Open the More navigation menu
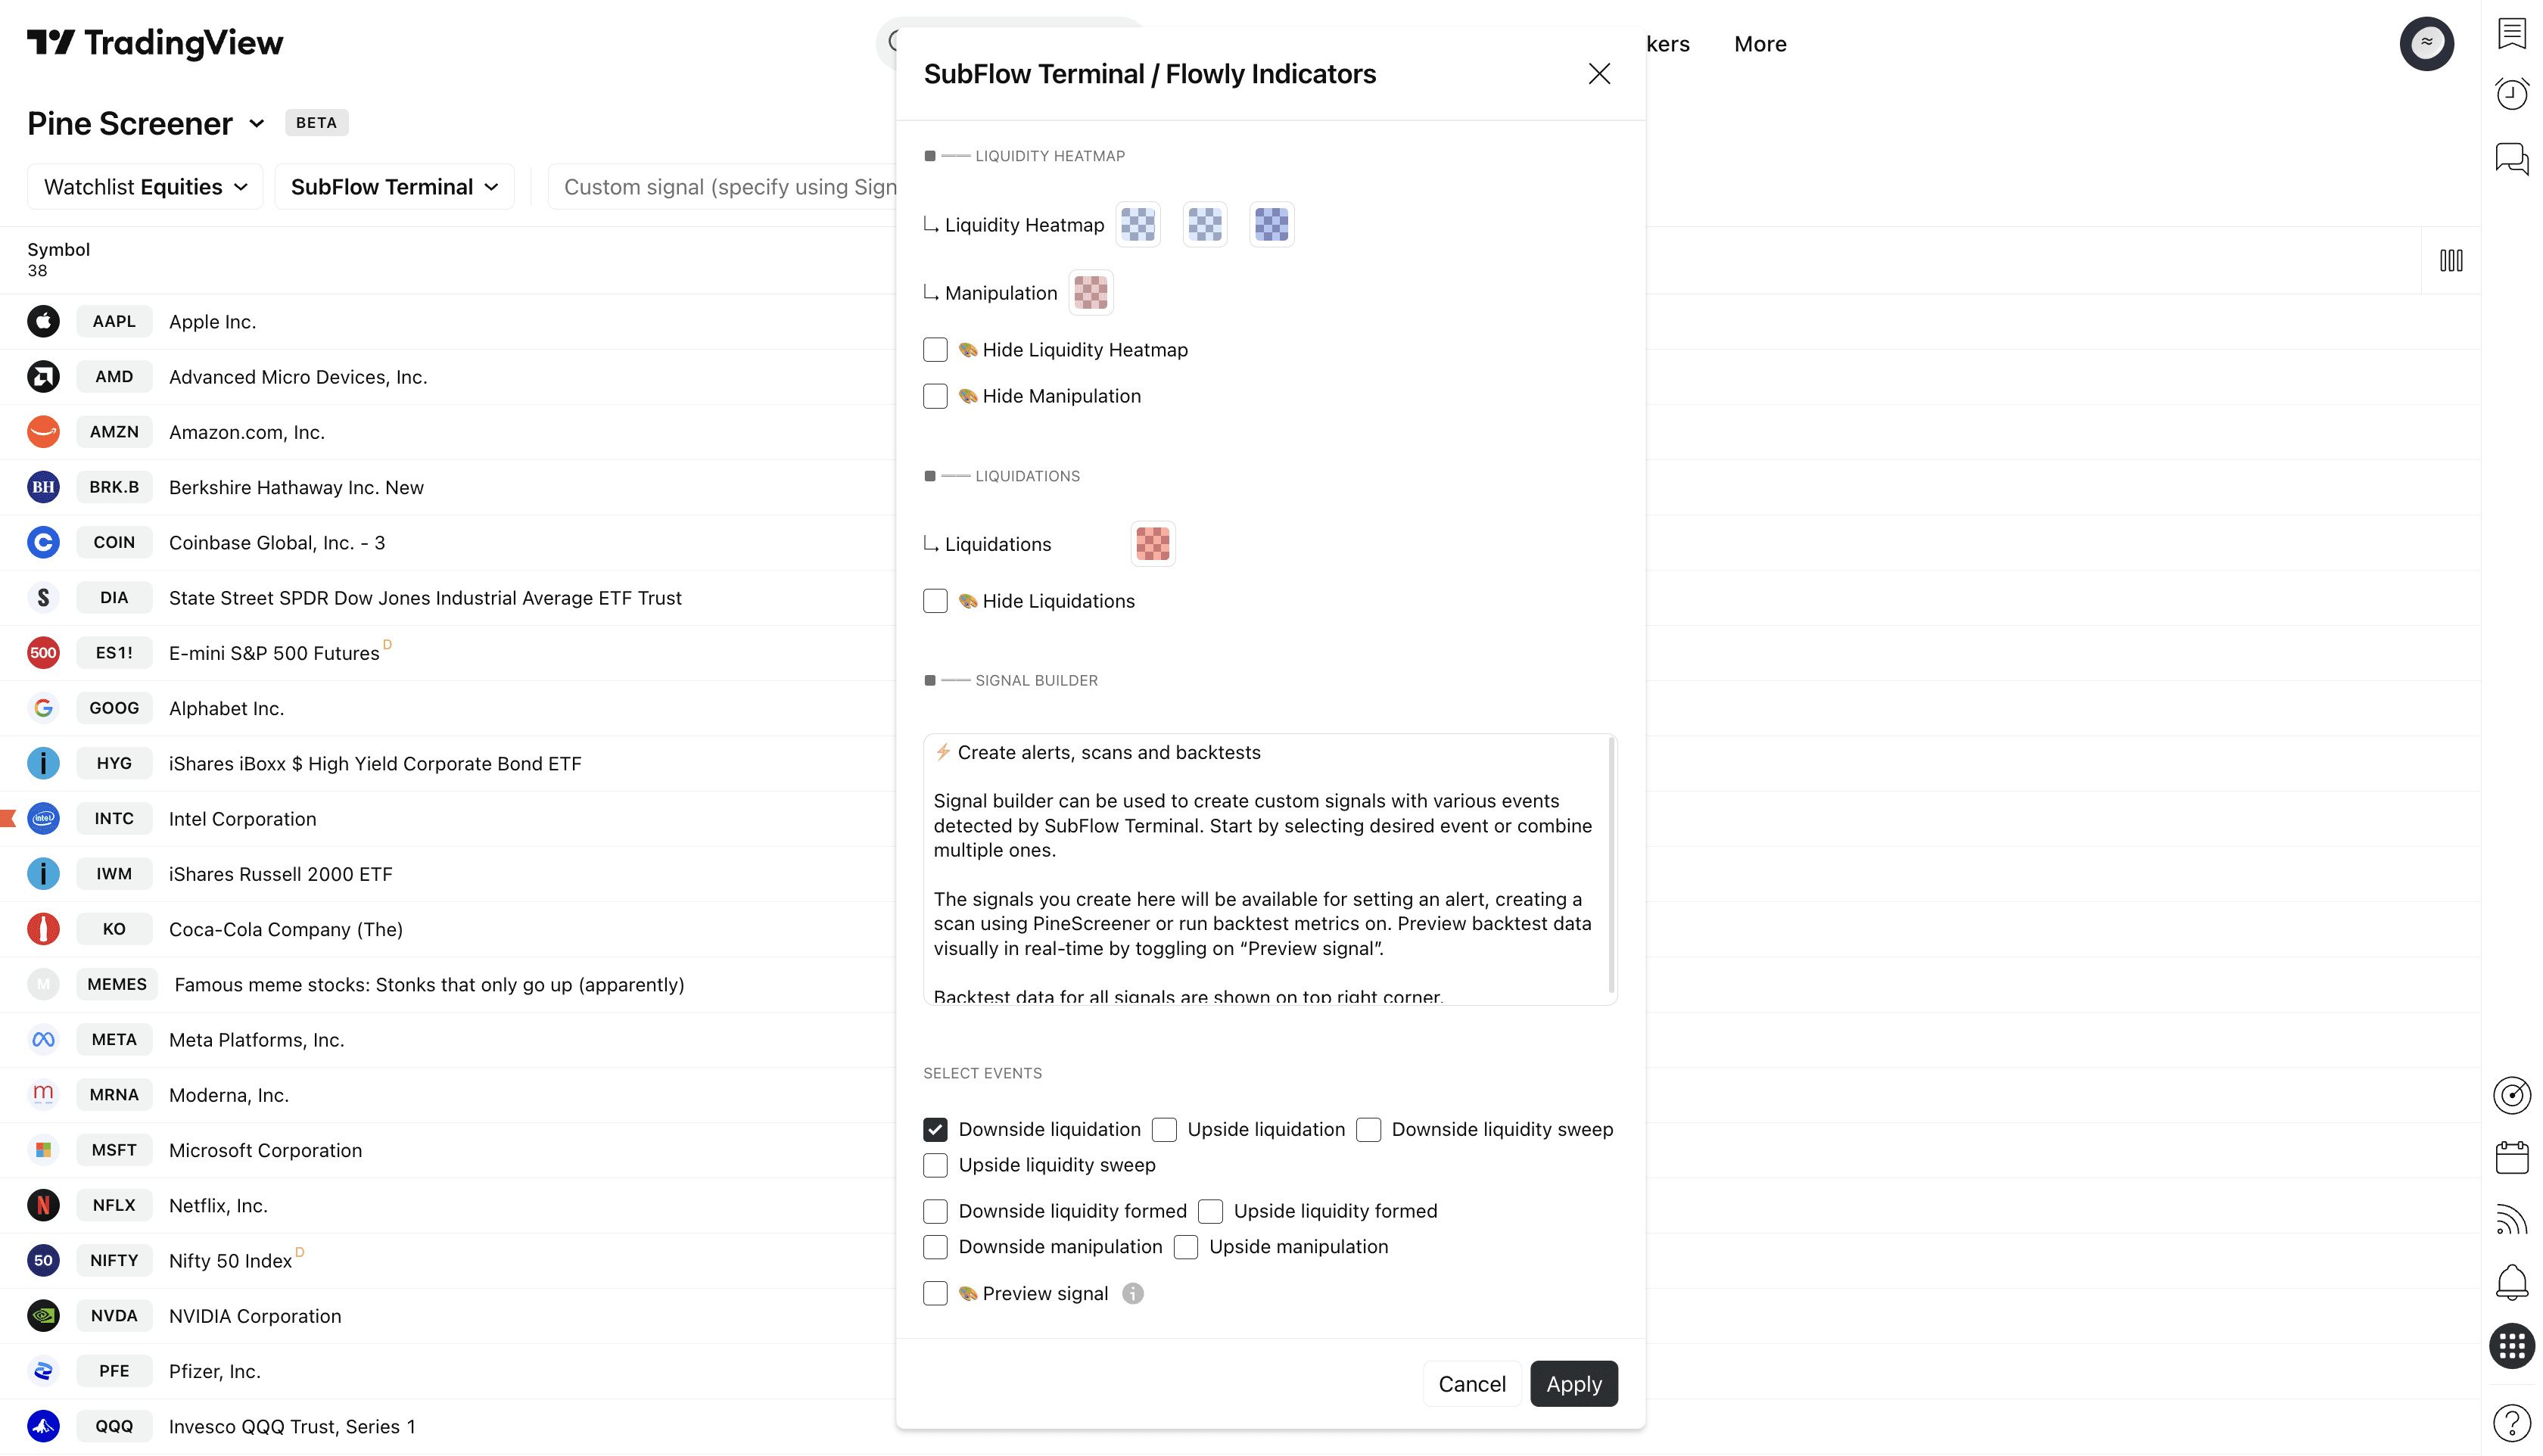Image resolution: width=2543 pixels, height=1456 pixels. (1759, 44)
